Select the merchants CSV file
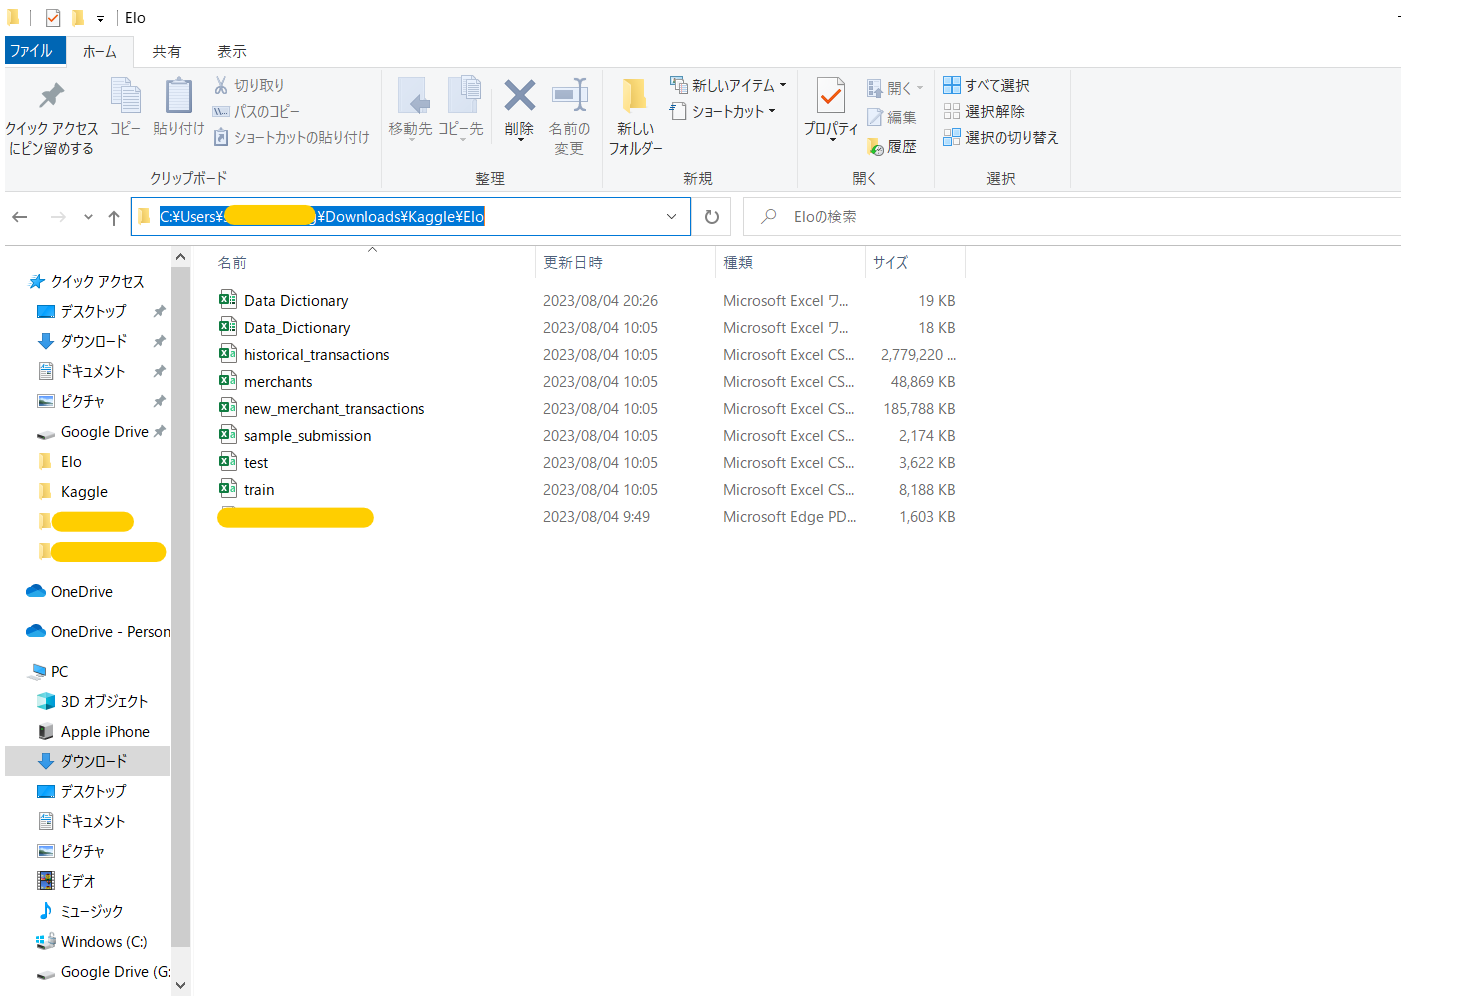 click(x=278, y=382)
